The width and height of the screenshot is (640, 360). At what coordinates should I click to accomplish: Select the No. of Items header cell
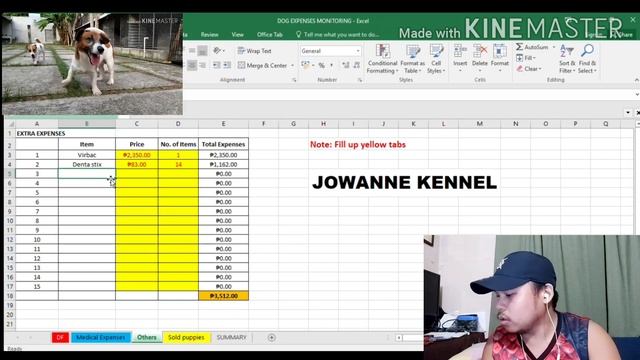tap(178, 144)
